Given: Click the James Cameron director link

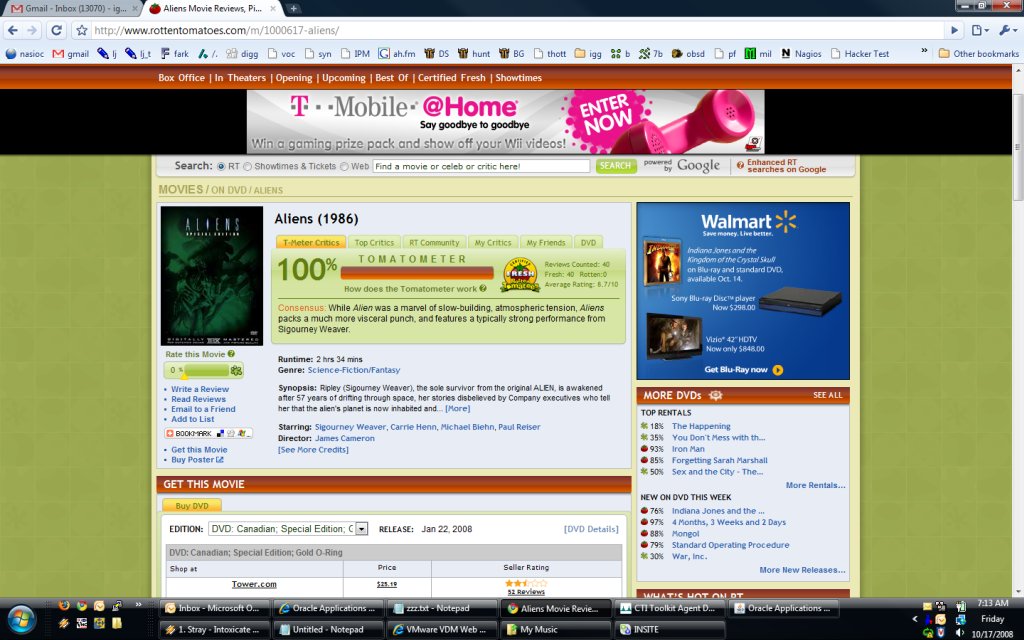Looking at the screenshot, I should (345, 438).
